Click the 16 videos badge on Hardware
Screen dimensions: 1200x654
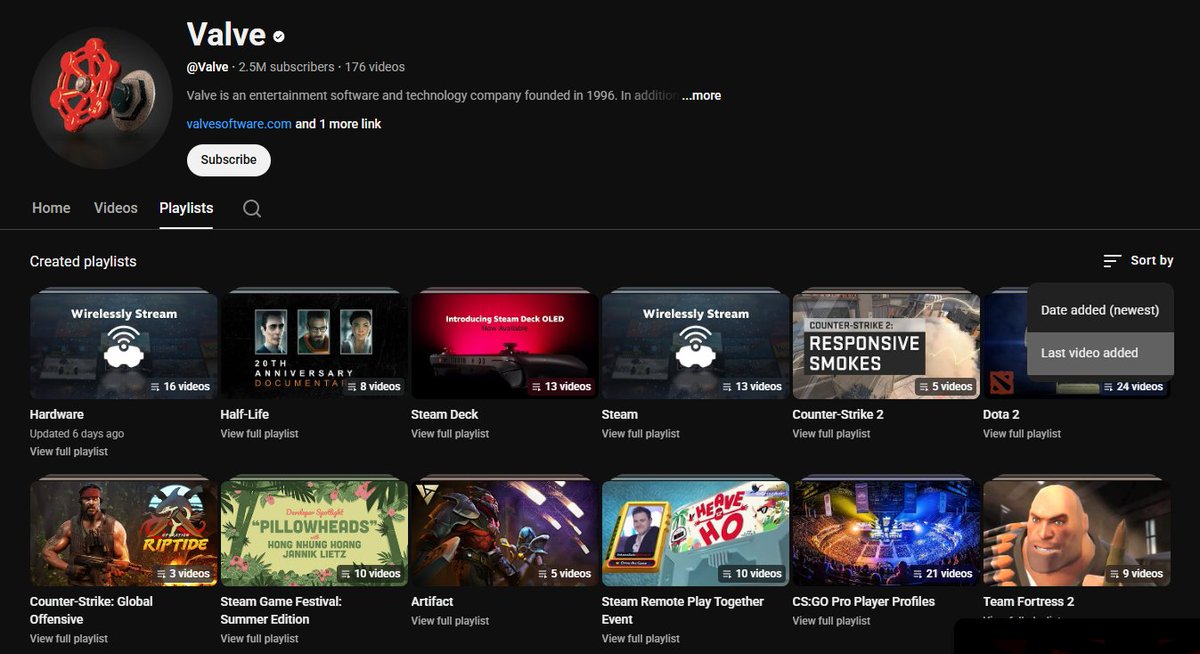(180, 386)
